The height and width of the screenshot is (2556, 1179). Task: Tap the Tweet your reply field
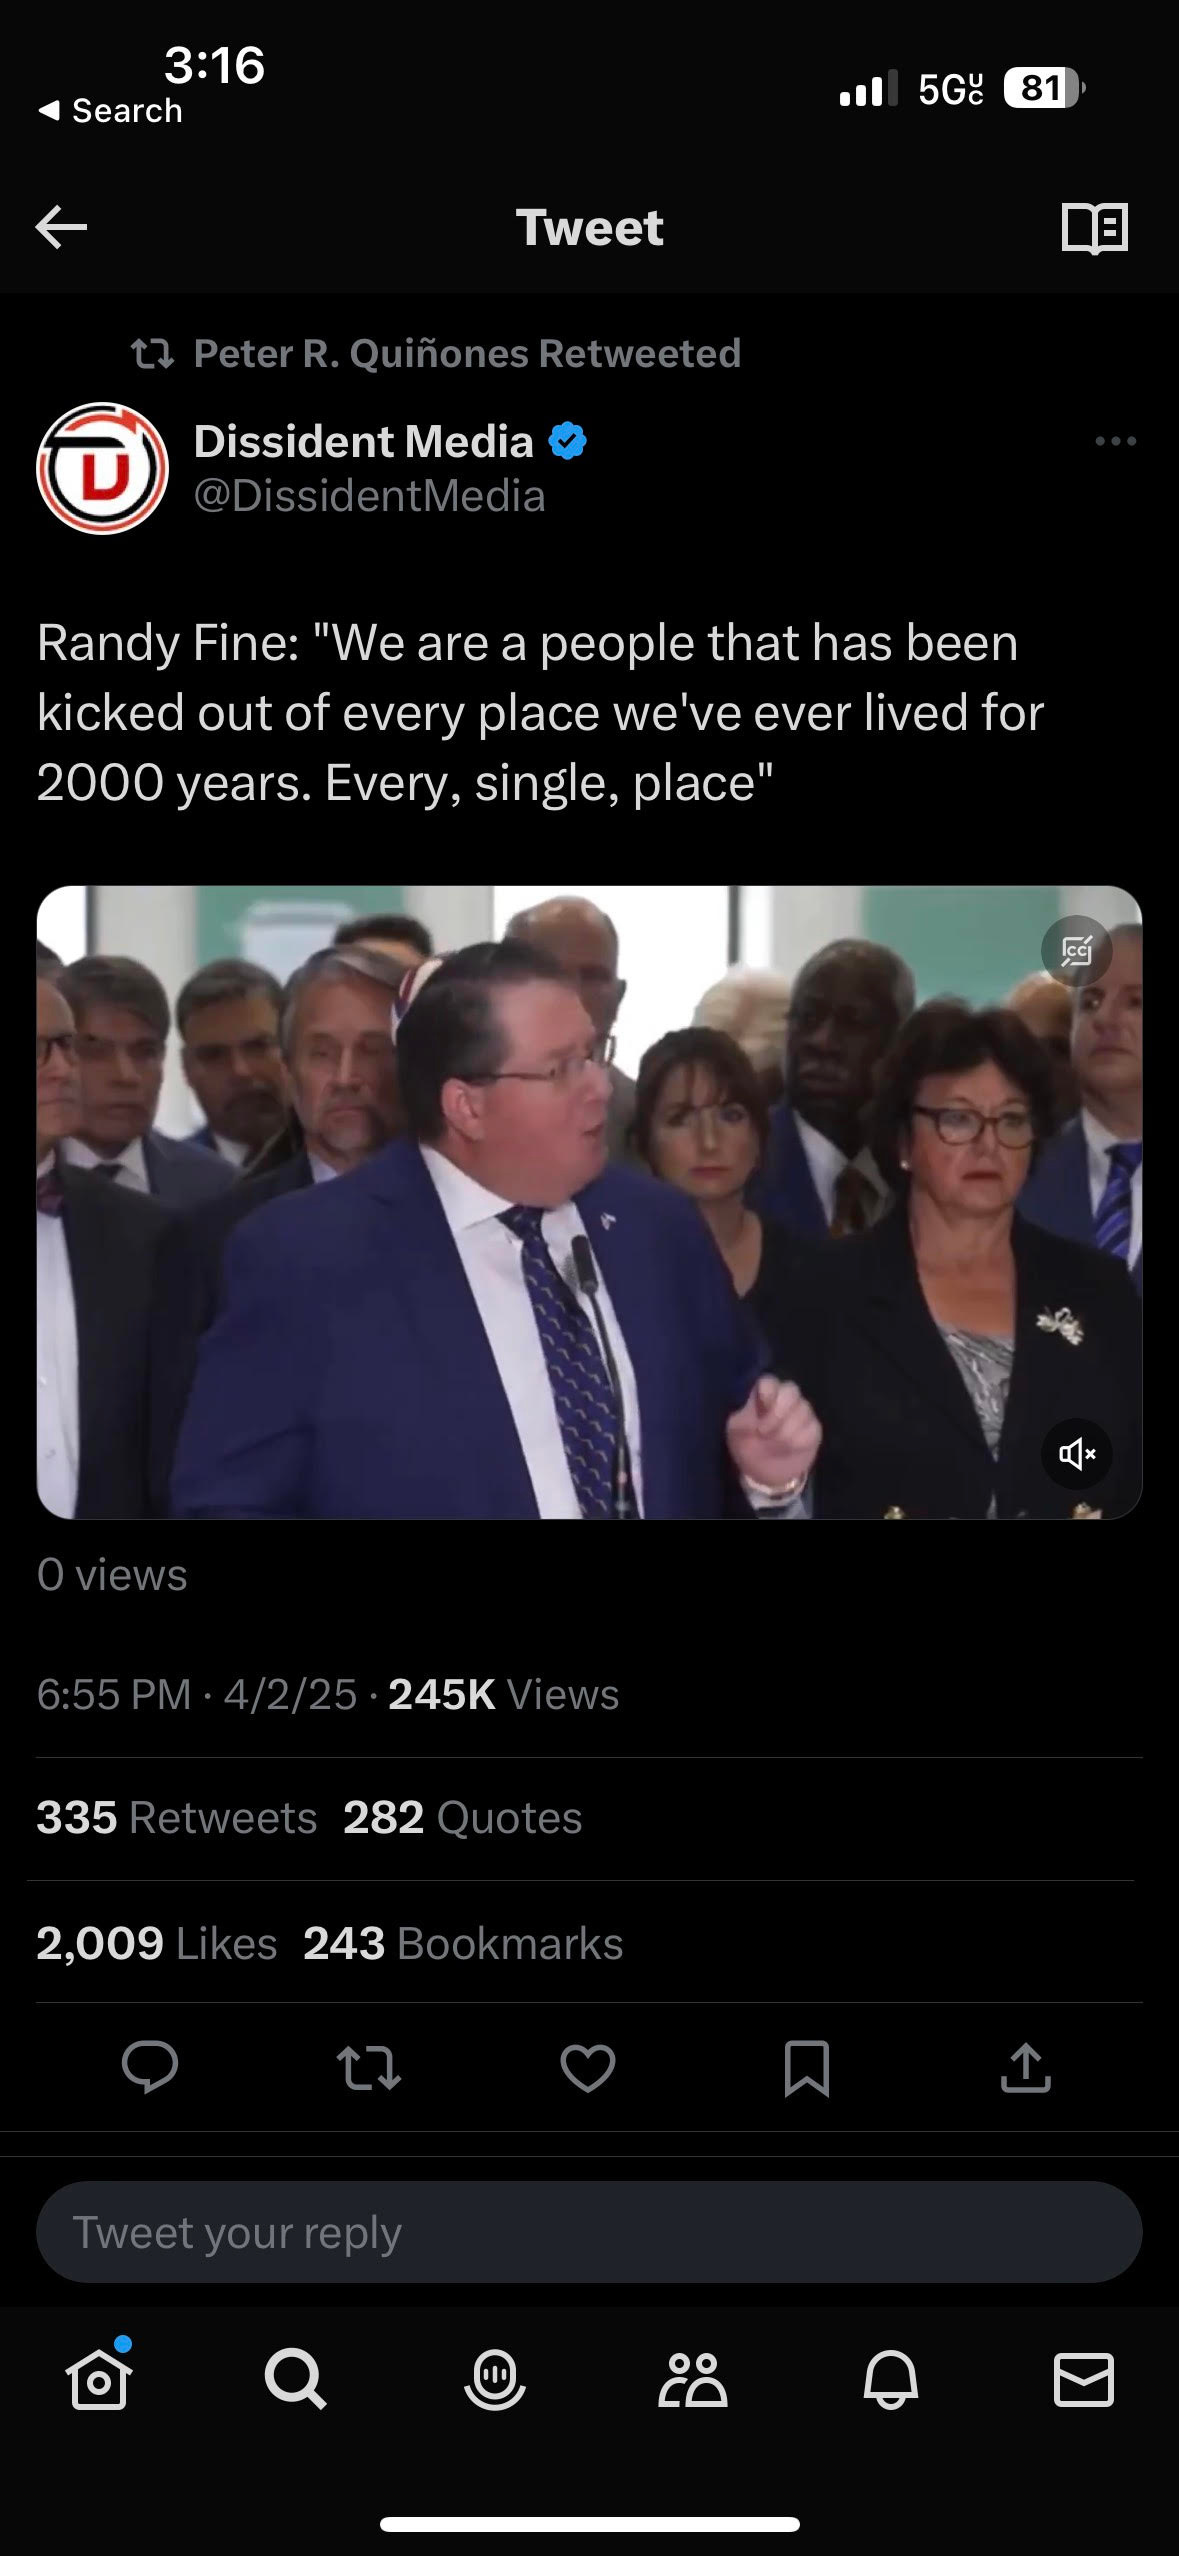point(589,2232)
